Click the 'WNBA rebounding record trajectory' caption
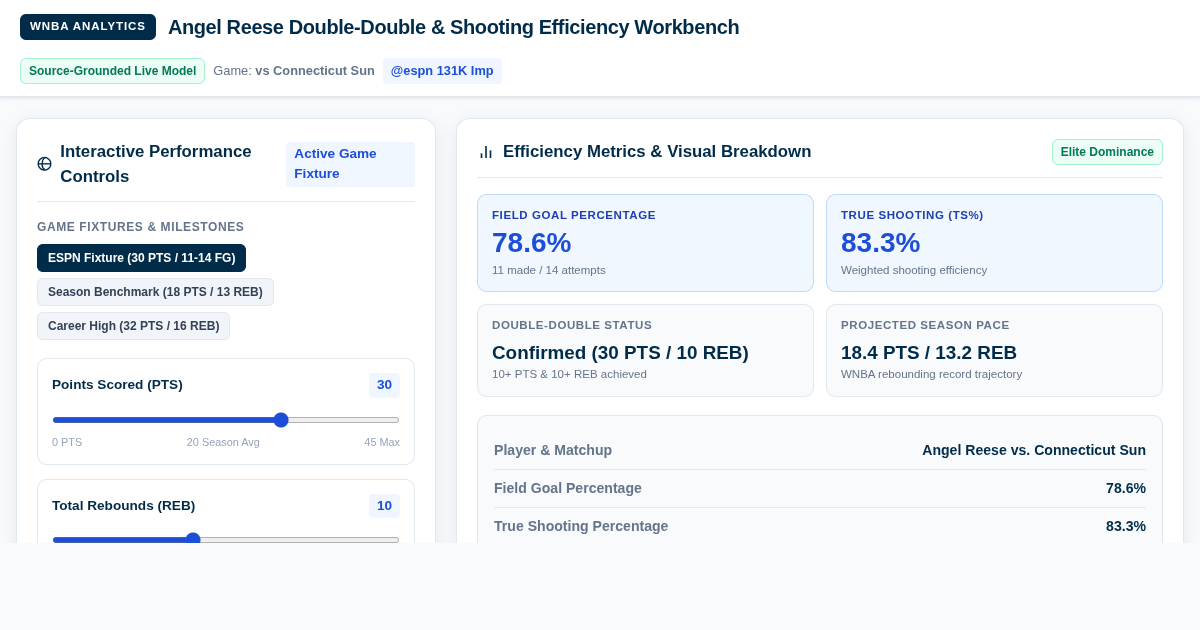 click(x=931, y=374)
